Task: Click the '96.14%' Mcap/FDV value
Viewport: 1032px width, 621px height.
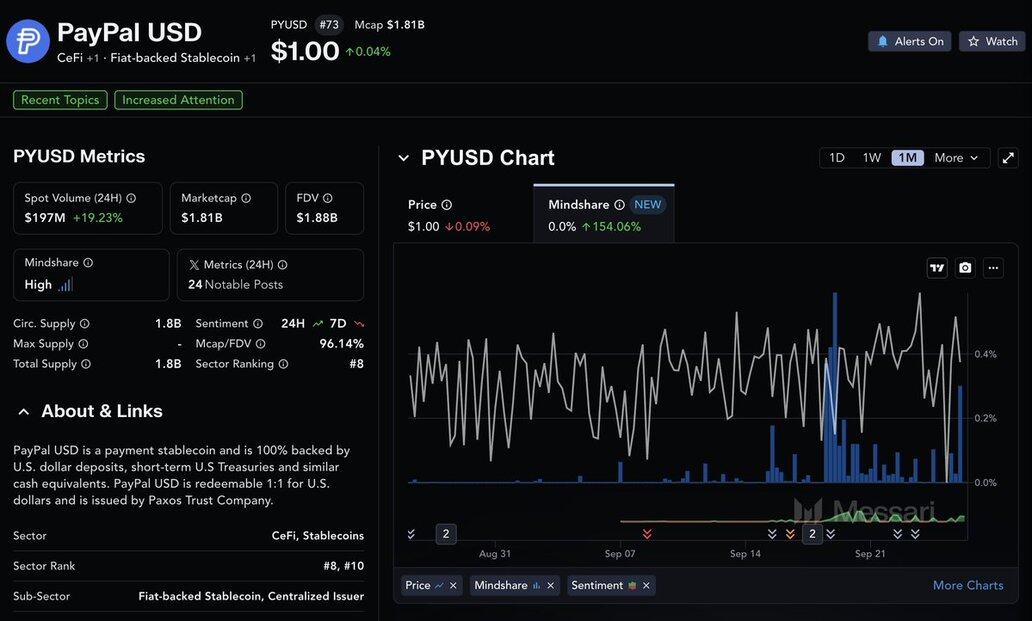Action: 342,343
